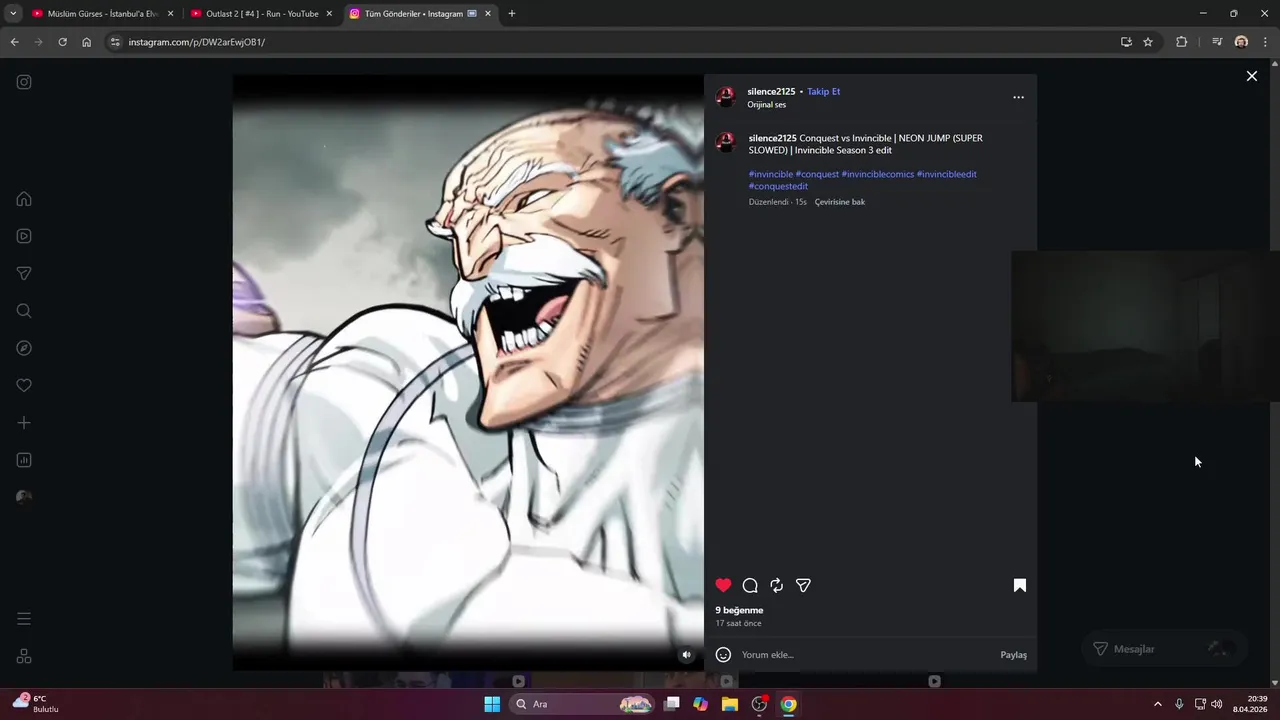View site information icon in address bar
The image size is (1280, 720).
point(115,42)
